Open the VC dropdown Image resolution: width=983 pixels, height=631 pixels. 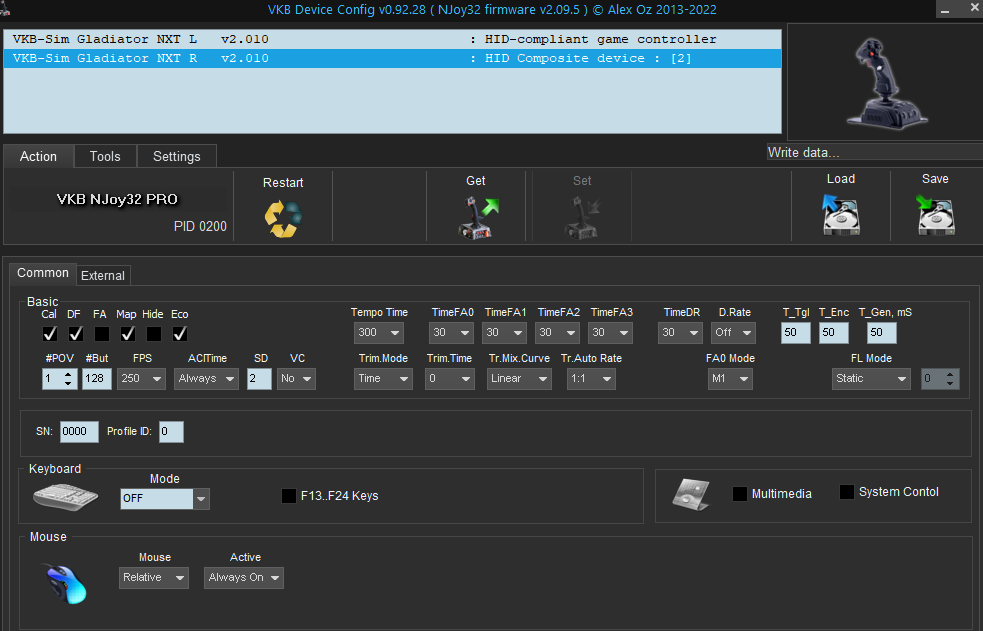[x=296, y=378]
